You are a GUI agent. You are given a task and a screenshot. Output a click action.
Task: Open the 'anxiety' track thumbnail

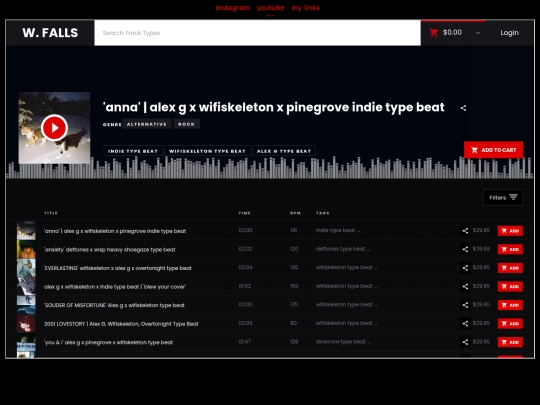tap(26, 249)
